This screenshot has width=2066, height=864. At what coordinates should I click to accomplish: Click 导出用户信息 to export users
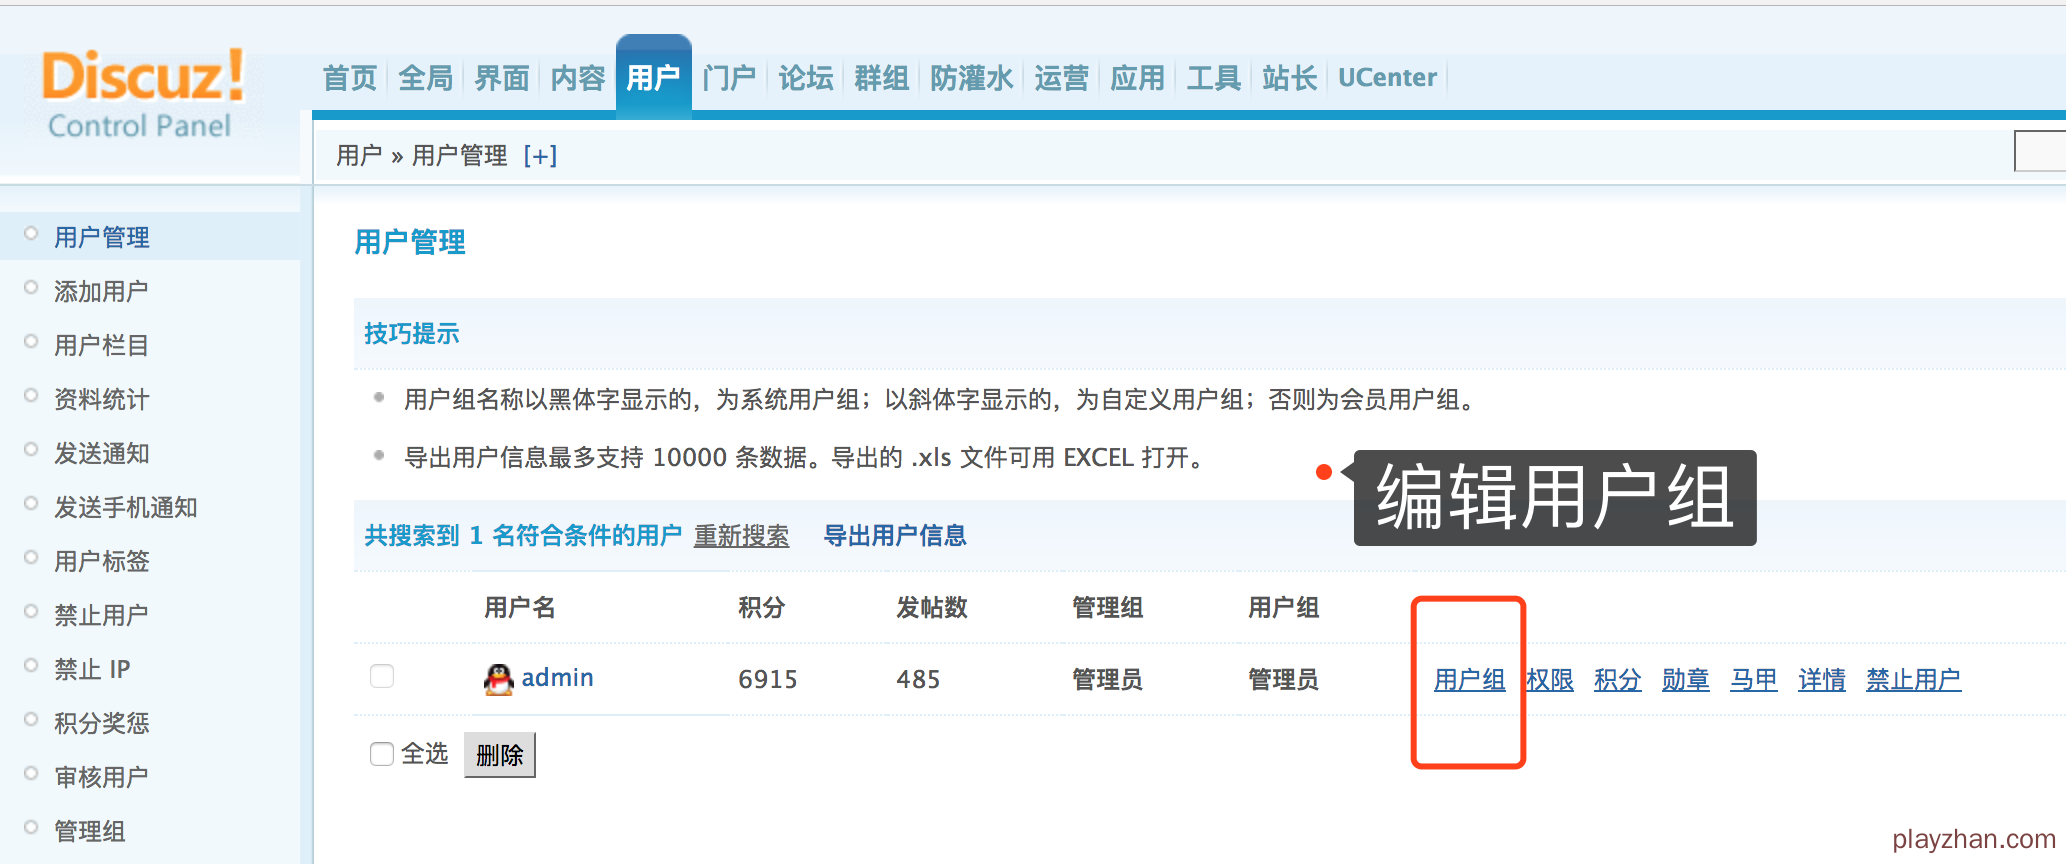pyautogui.click(x=895, y=536)
